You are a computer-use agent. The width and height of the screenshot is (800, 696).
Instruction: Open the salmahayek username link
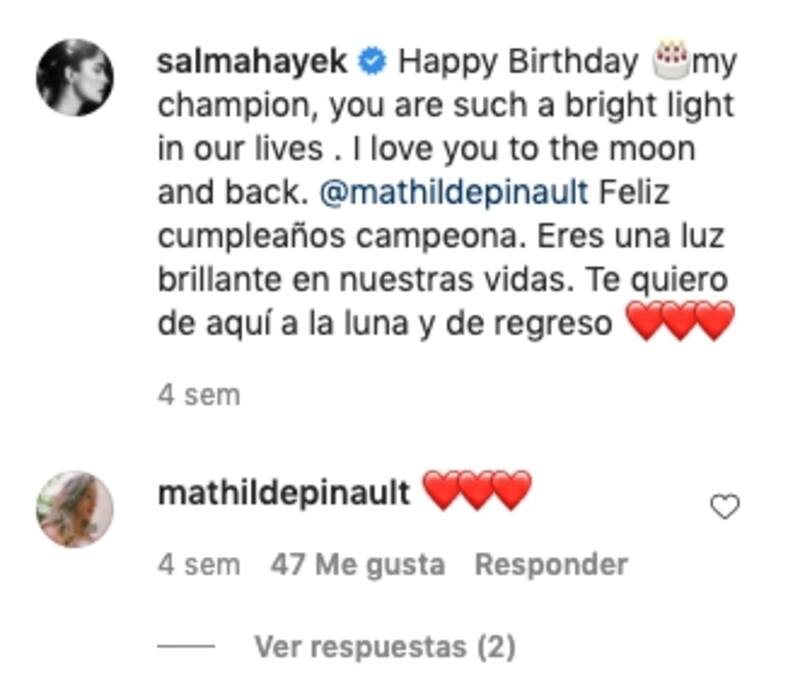(253, 61)
